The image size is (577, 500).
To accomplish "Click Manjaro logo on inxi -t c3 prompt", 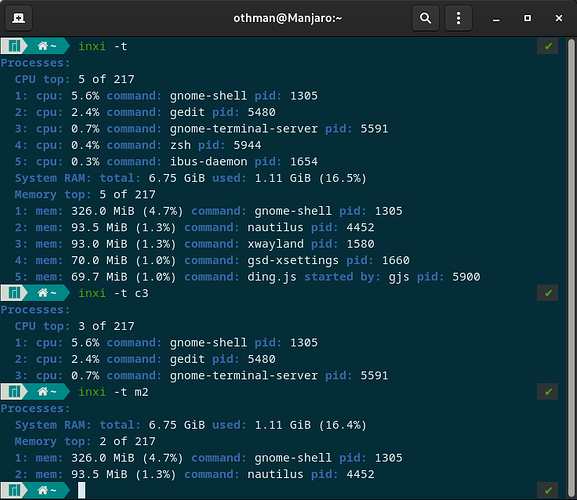I will [x=14, y=293].
